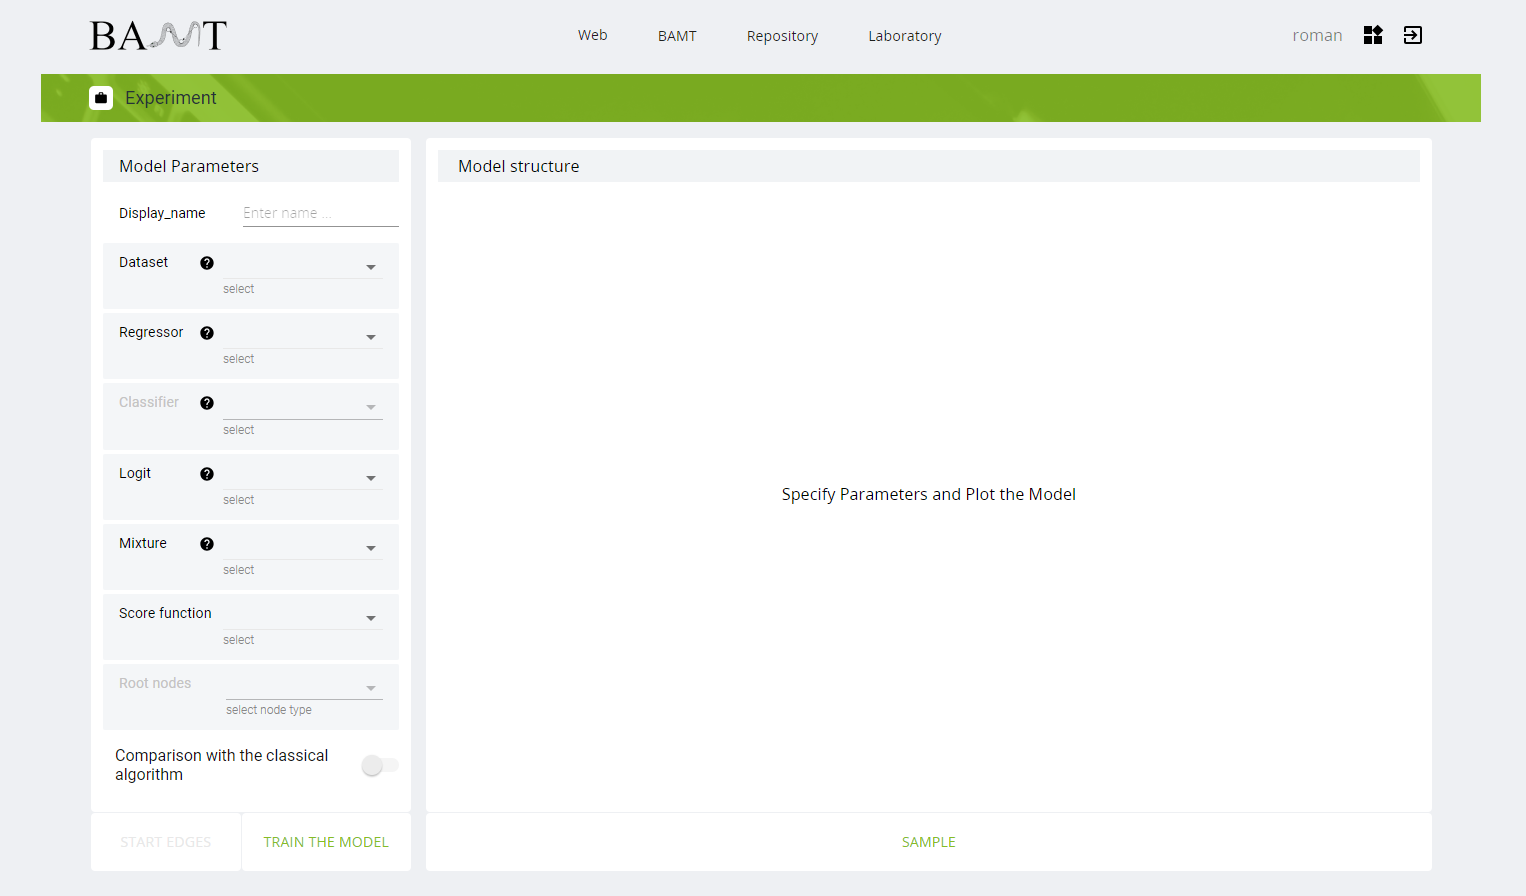Click the Sample button
This screenshot has height=896, width=1526.
pyautogui.click(x=929, y=842)
